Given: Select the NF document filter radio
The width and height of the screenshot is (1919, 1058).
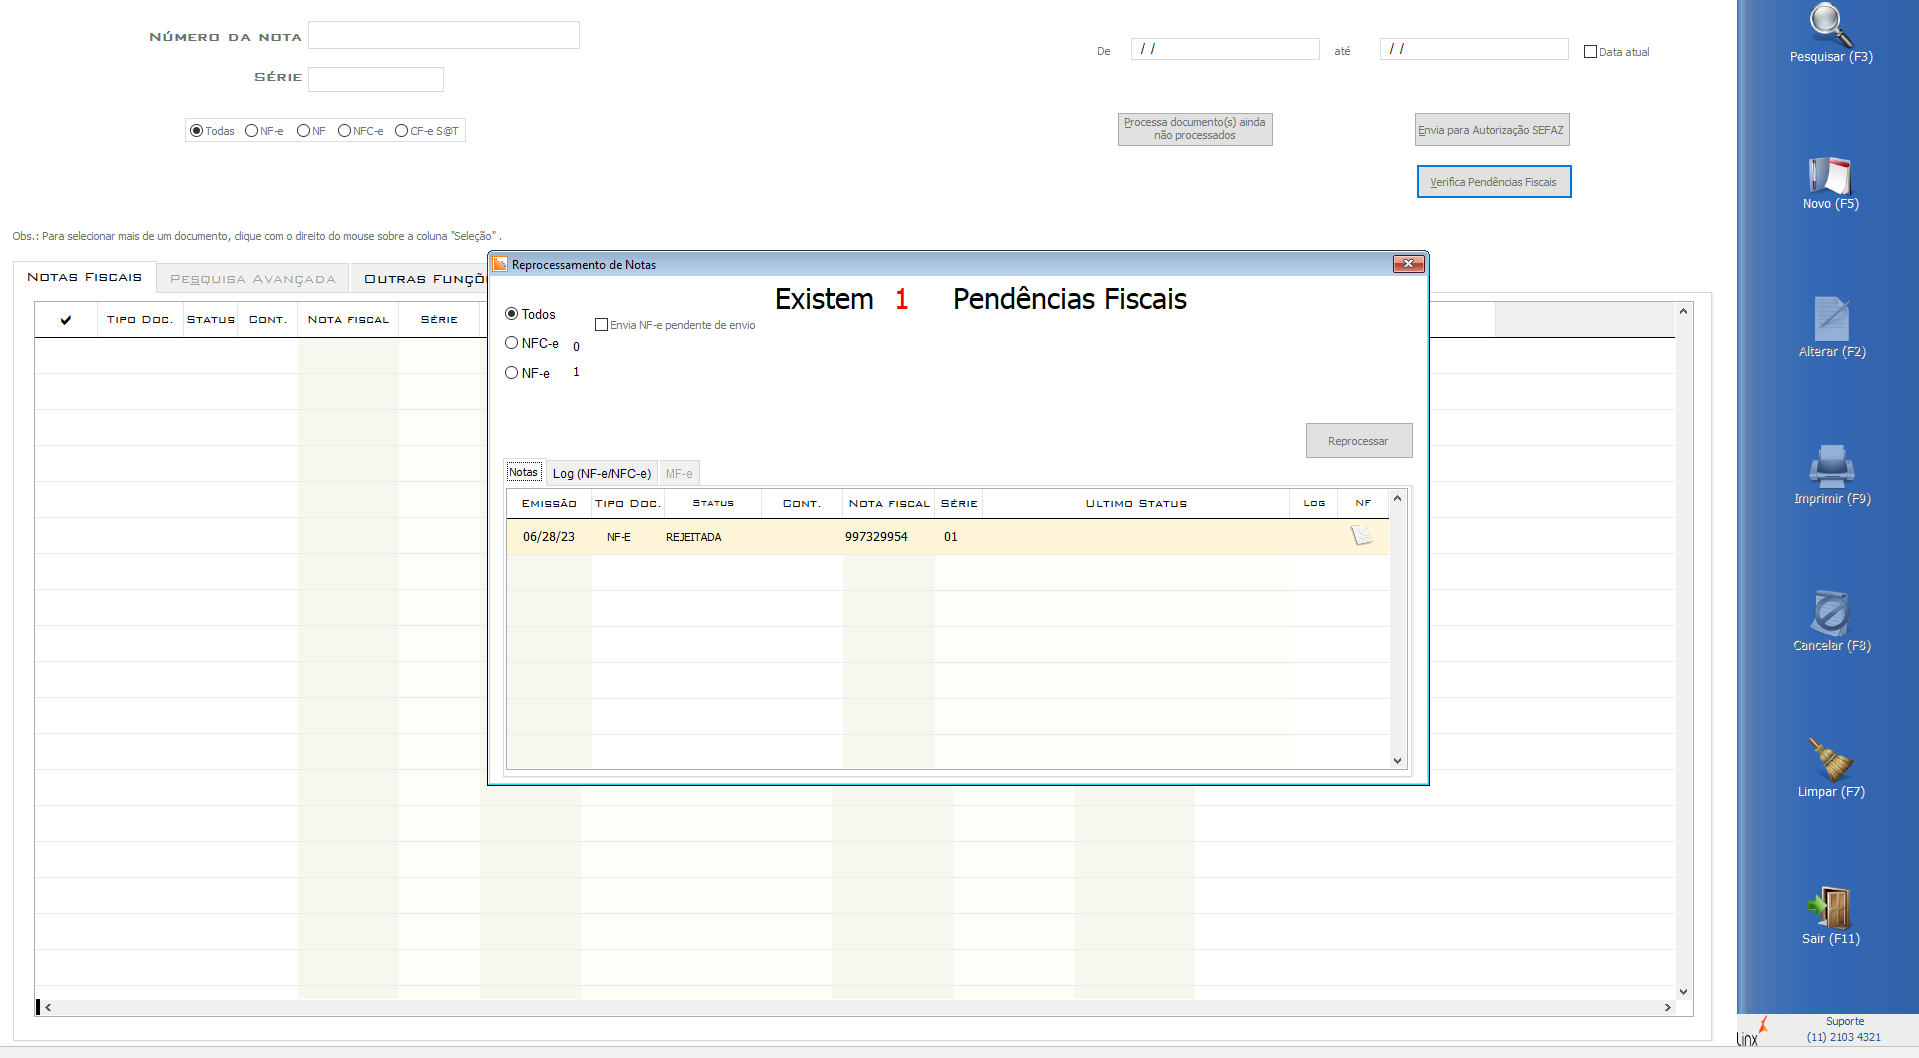Looking at the screenshot, I should (x=303, y=131).
